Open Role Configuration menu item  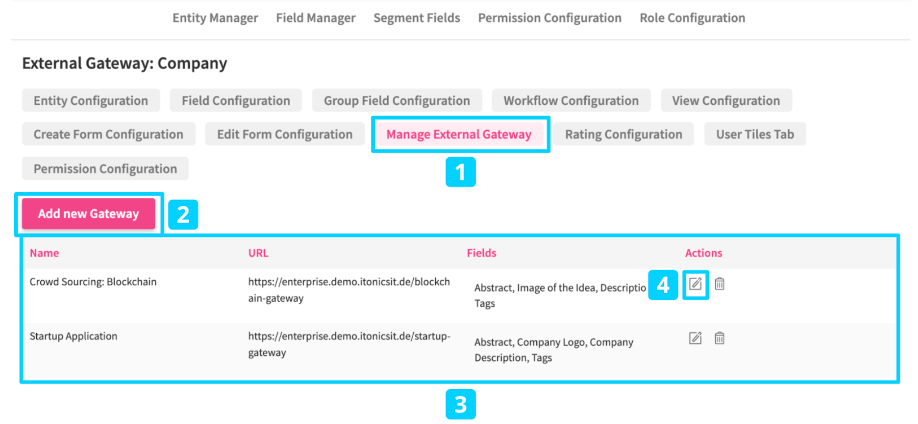click(x=692, y=18)
